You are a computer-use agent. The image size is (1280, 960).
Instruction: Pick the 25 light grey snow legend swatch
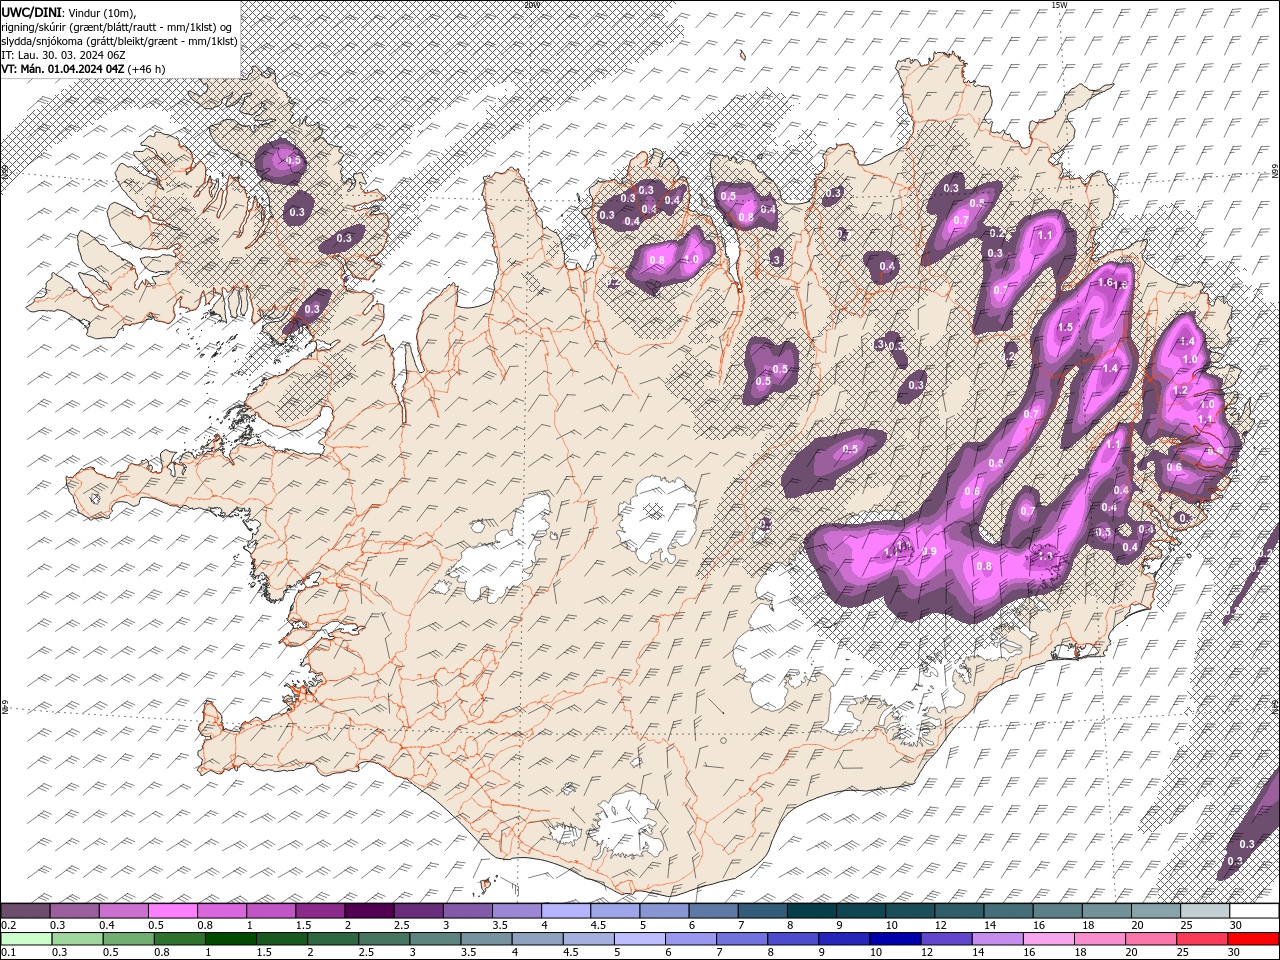(x=1205, y=911)
